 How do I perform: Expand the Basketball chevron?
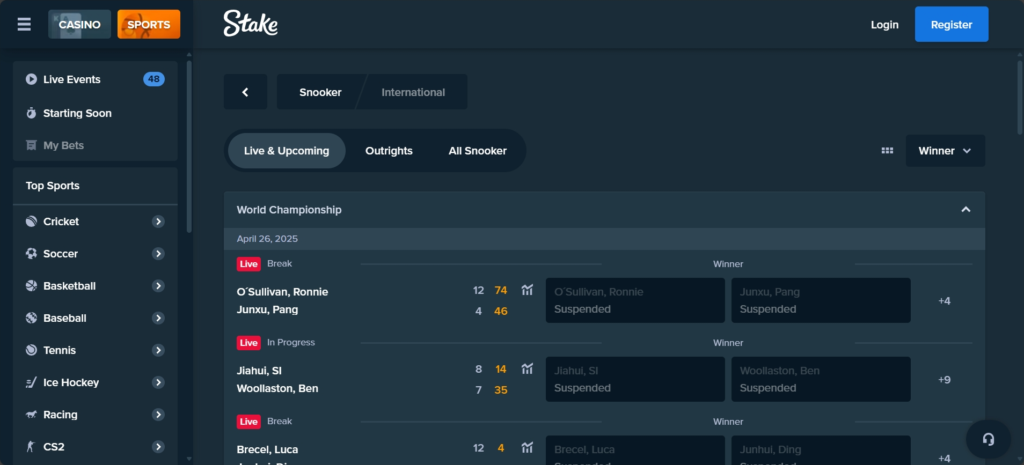click(158, 286)
